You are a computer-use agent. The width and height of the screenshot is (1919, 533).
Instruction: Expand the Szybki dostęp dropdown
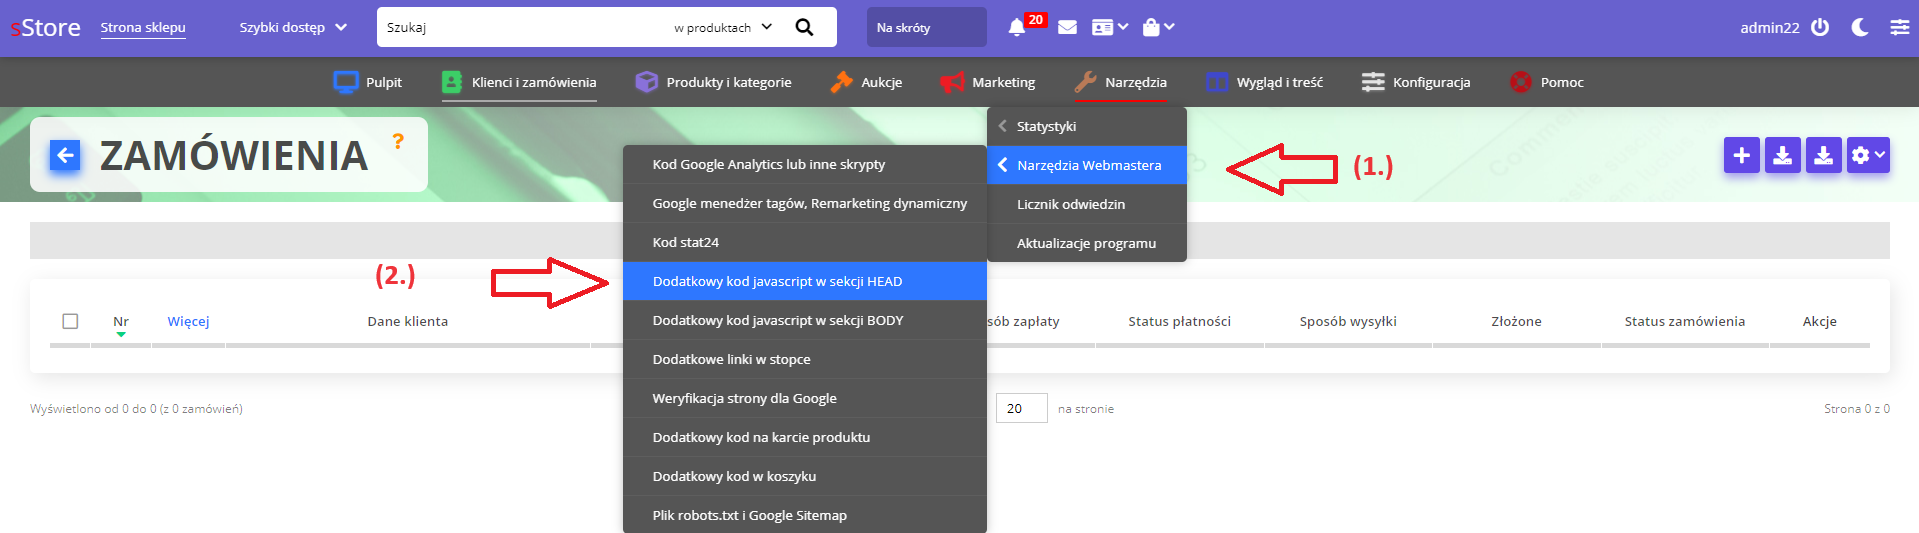293,28
